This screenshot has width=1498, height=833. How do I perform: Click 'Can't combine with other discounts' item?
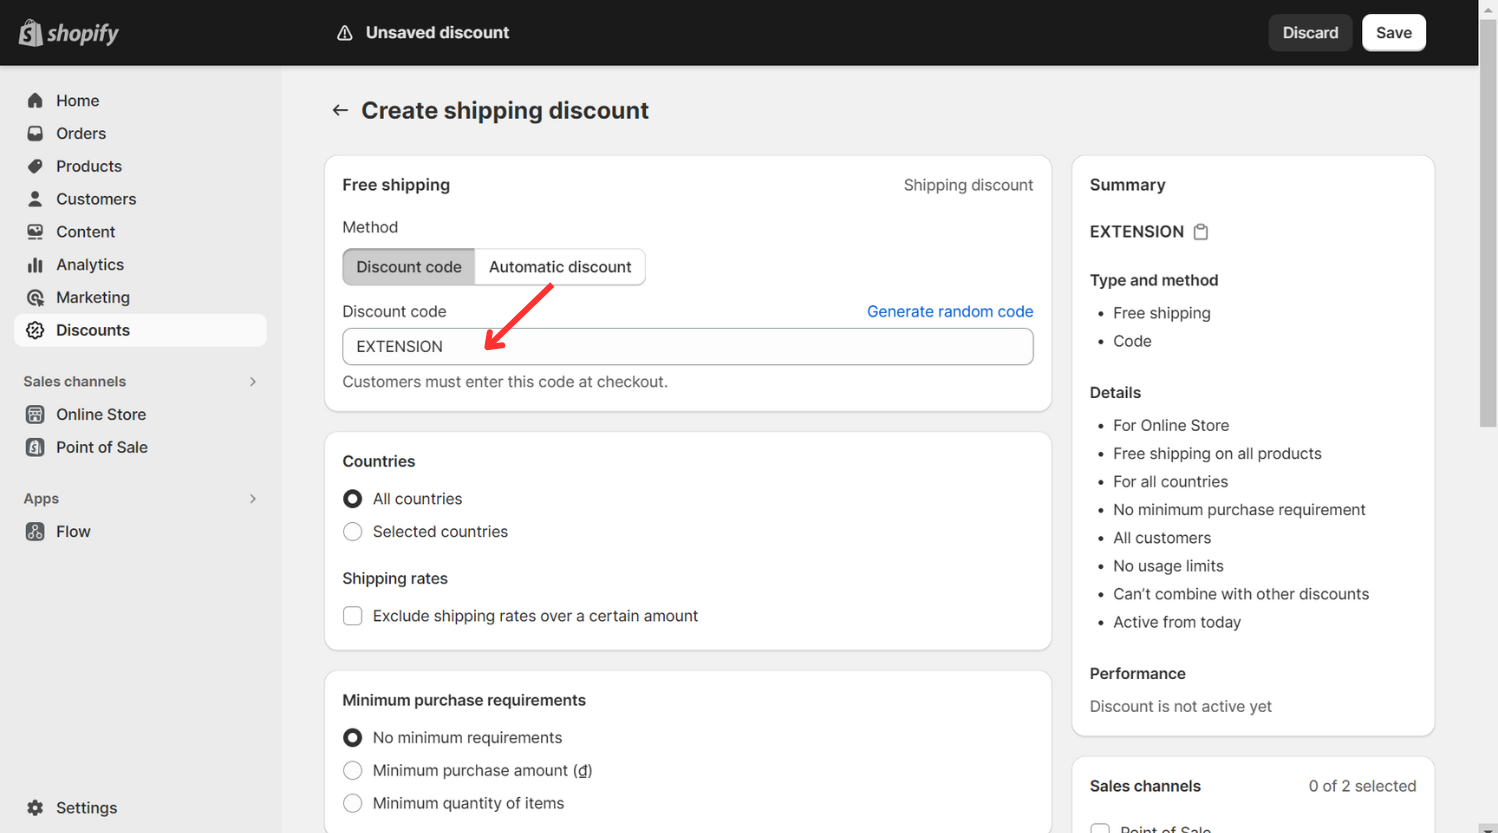[x=1241, y=594]
